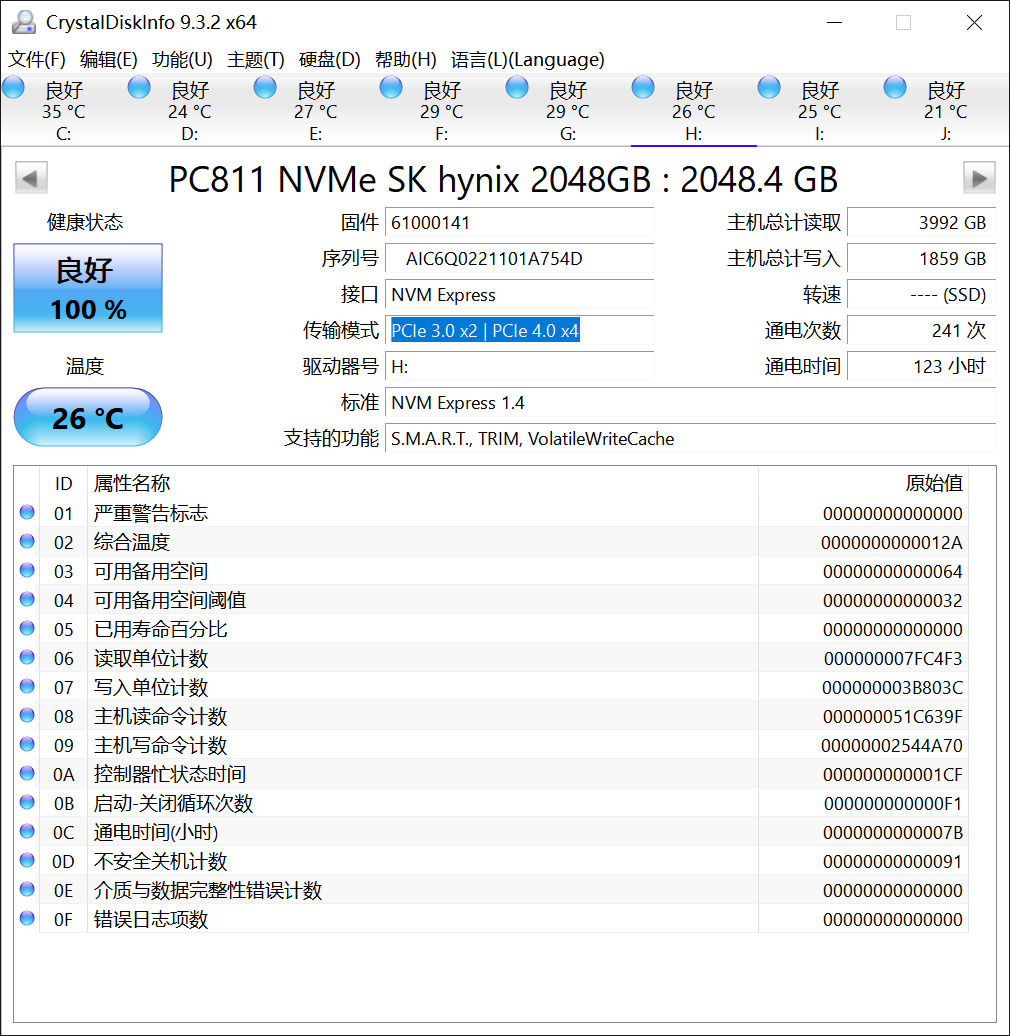This screenshot has height=1036, width=1010.
Task: Click status dot next to 综合温度
Action: coord(26,541)
